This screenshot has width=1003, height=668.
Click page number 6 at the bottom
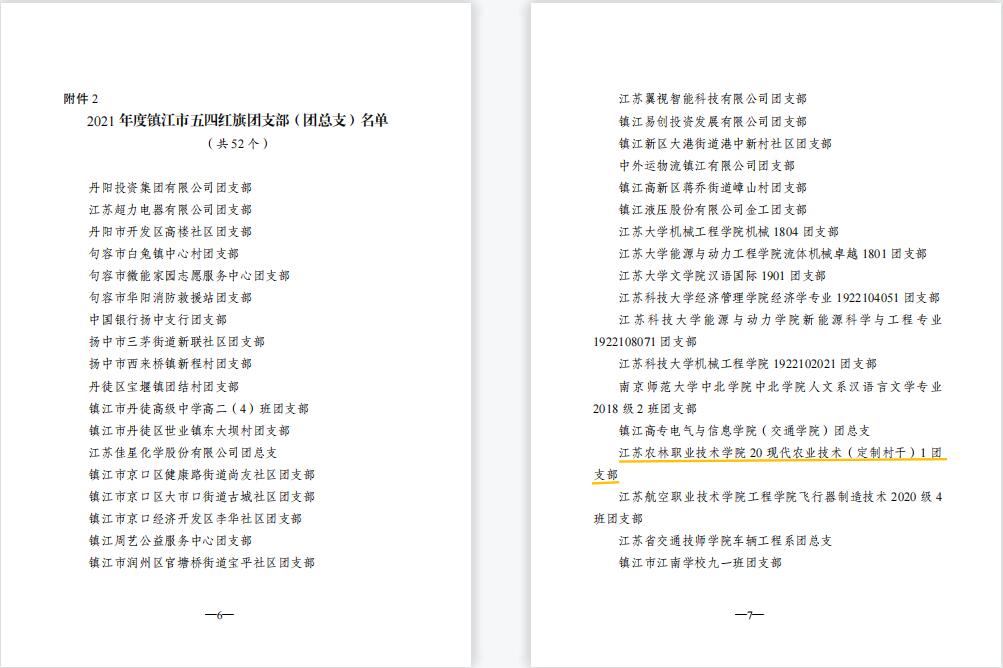point(219,614)
